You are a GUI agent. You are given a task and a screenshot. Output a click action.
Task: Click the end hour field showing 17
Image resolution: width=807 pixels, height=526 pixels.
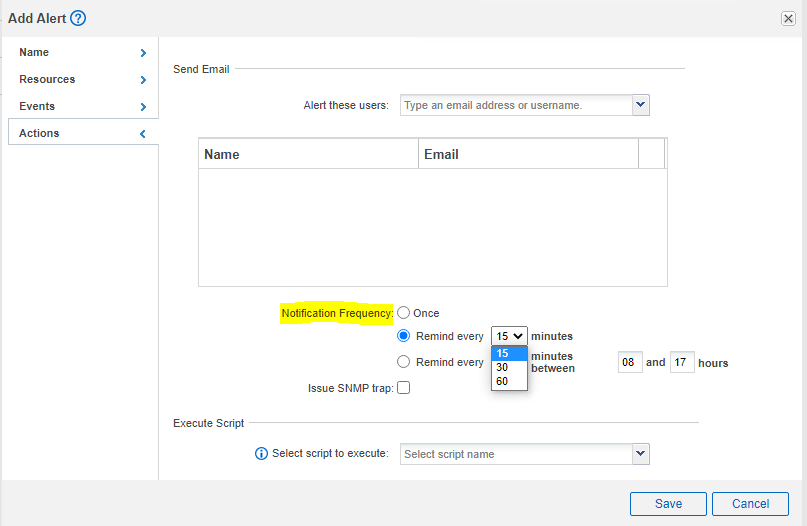coord(682,363)
